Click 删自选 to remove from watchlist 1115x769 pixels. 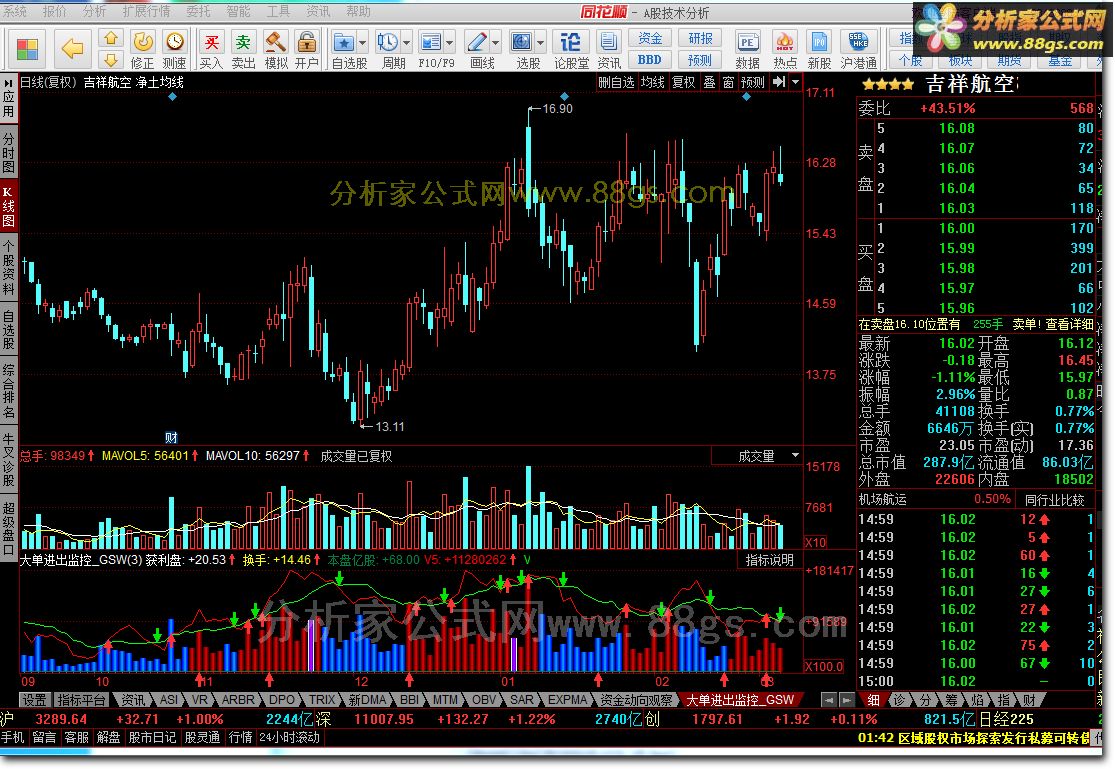(x=616, y=83)
